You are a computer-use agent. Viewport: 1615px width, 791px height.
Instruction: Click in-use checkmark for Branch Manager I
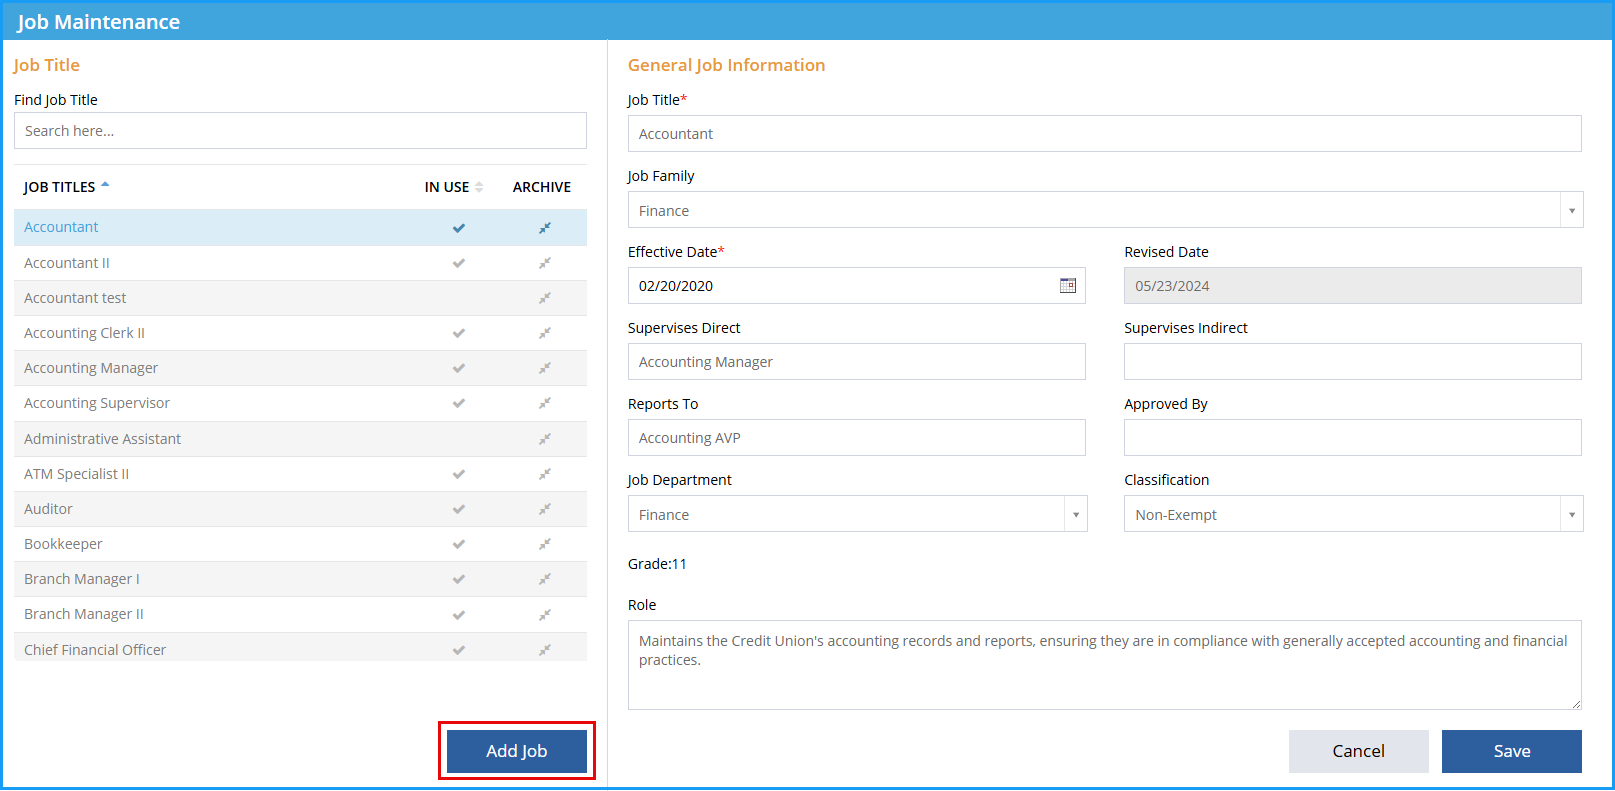(459, 579)
